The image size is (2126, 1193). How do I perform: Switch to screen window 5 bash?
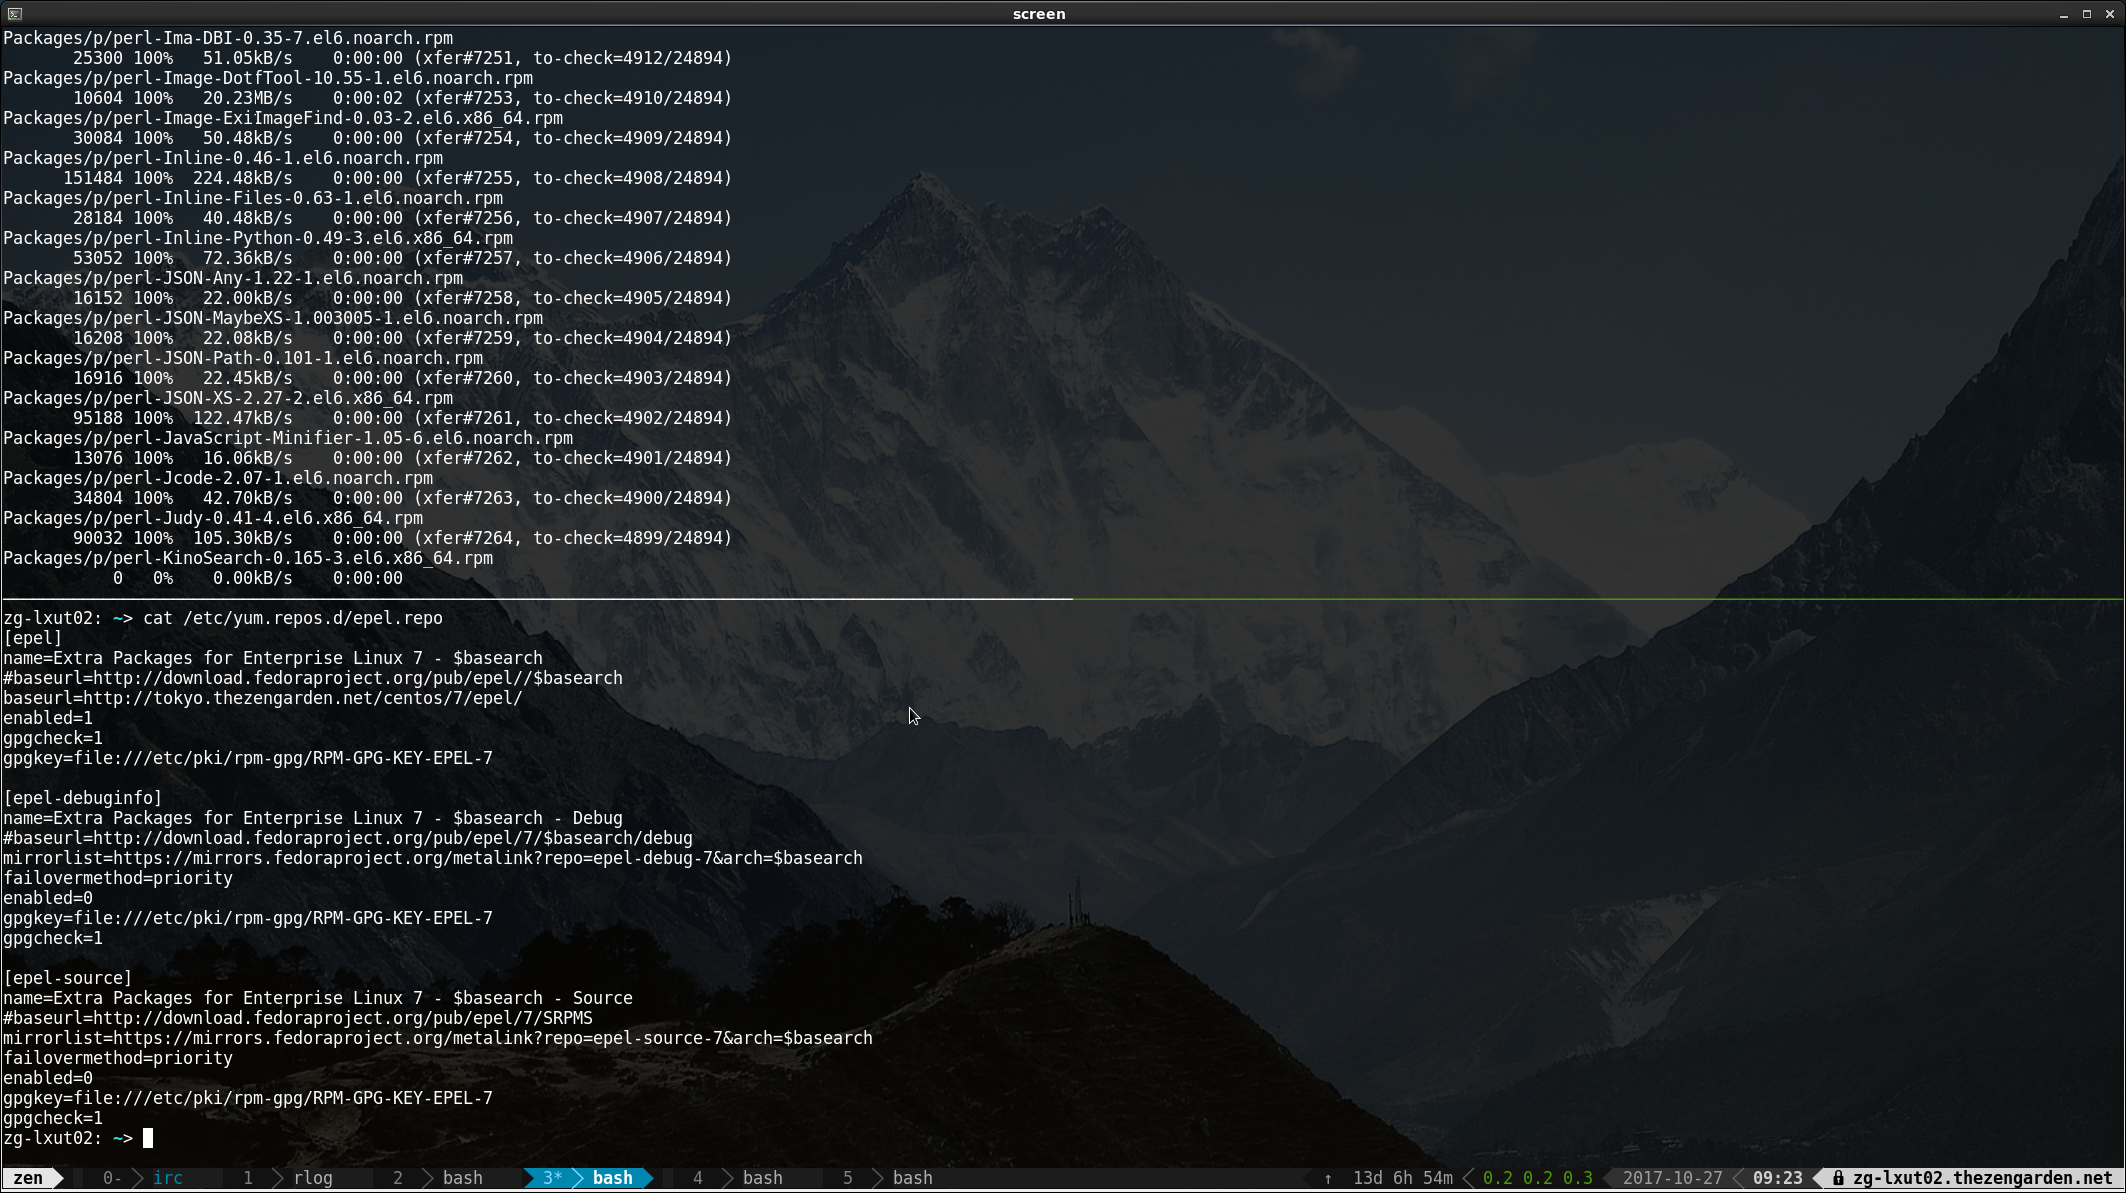[x=888, y=1178]
